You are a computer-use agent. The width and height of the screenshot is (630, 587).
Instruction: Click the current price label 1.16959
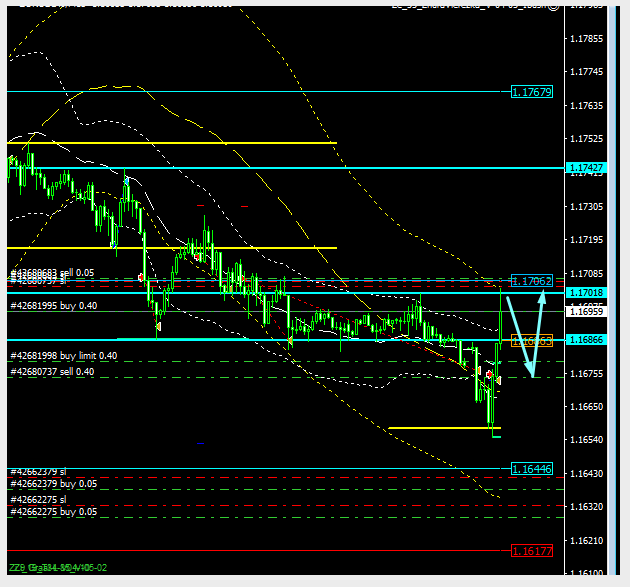(x=586, y=311)
